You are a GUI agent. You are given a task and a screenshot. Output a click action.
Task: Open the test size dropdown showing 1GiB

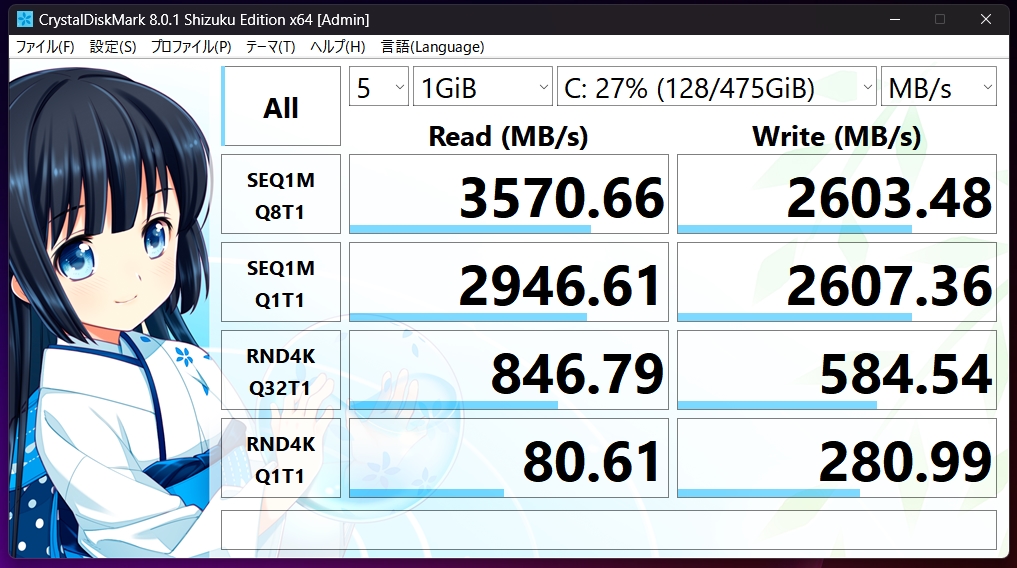coord(483,86)
